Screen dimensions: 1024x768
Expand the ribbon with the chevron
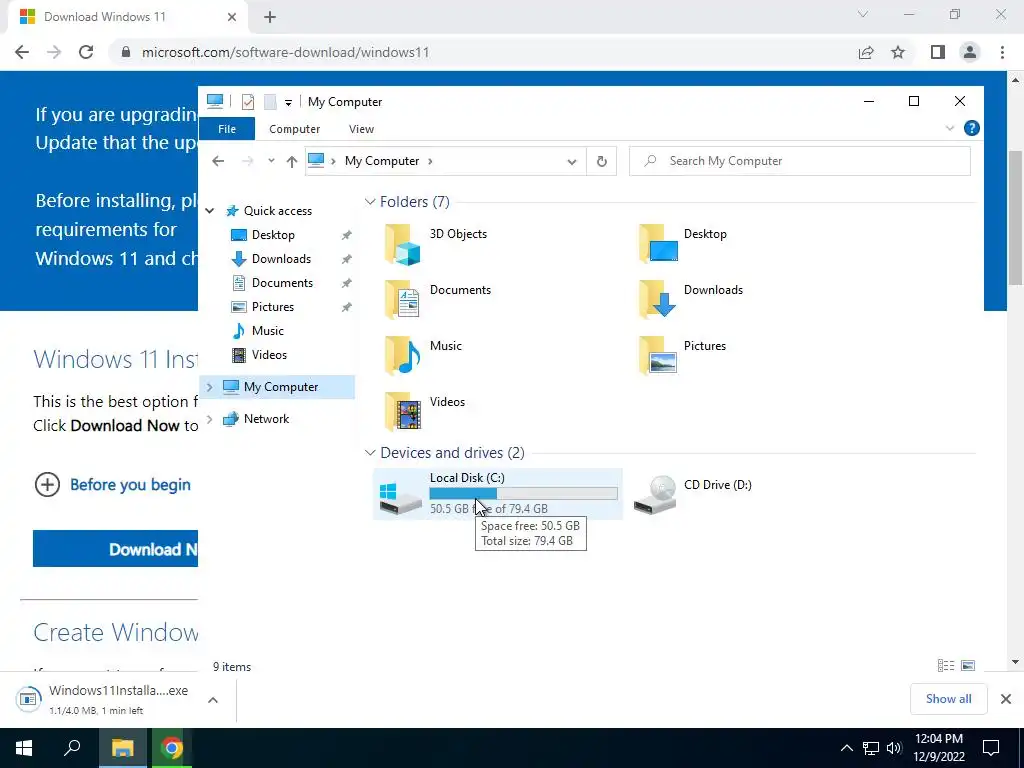pos(950,128)
